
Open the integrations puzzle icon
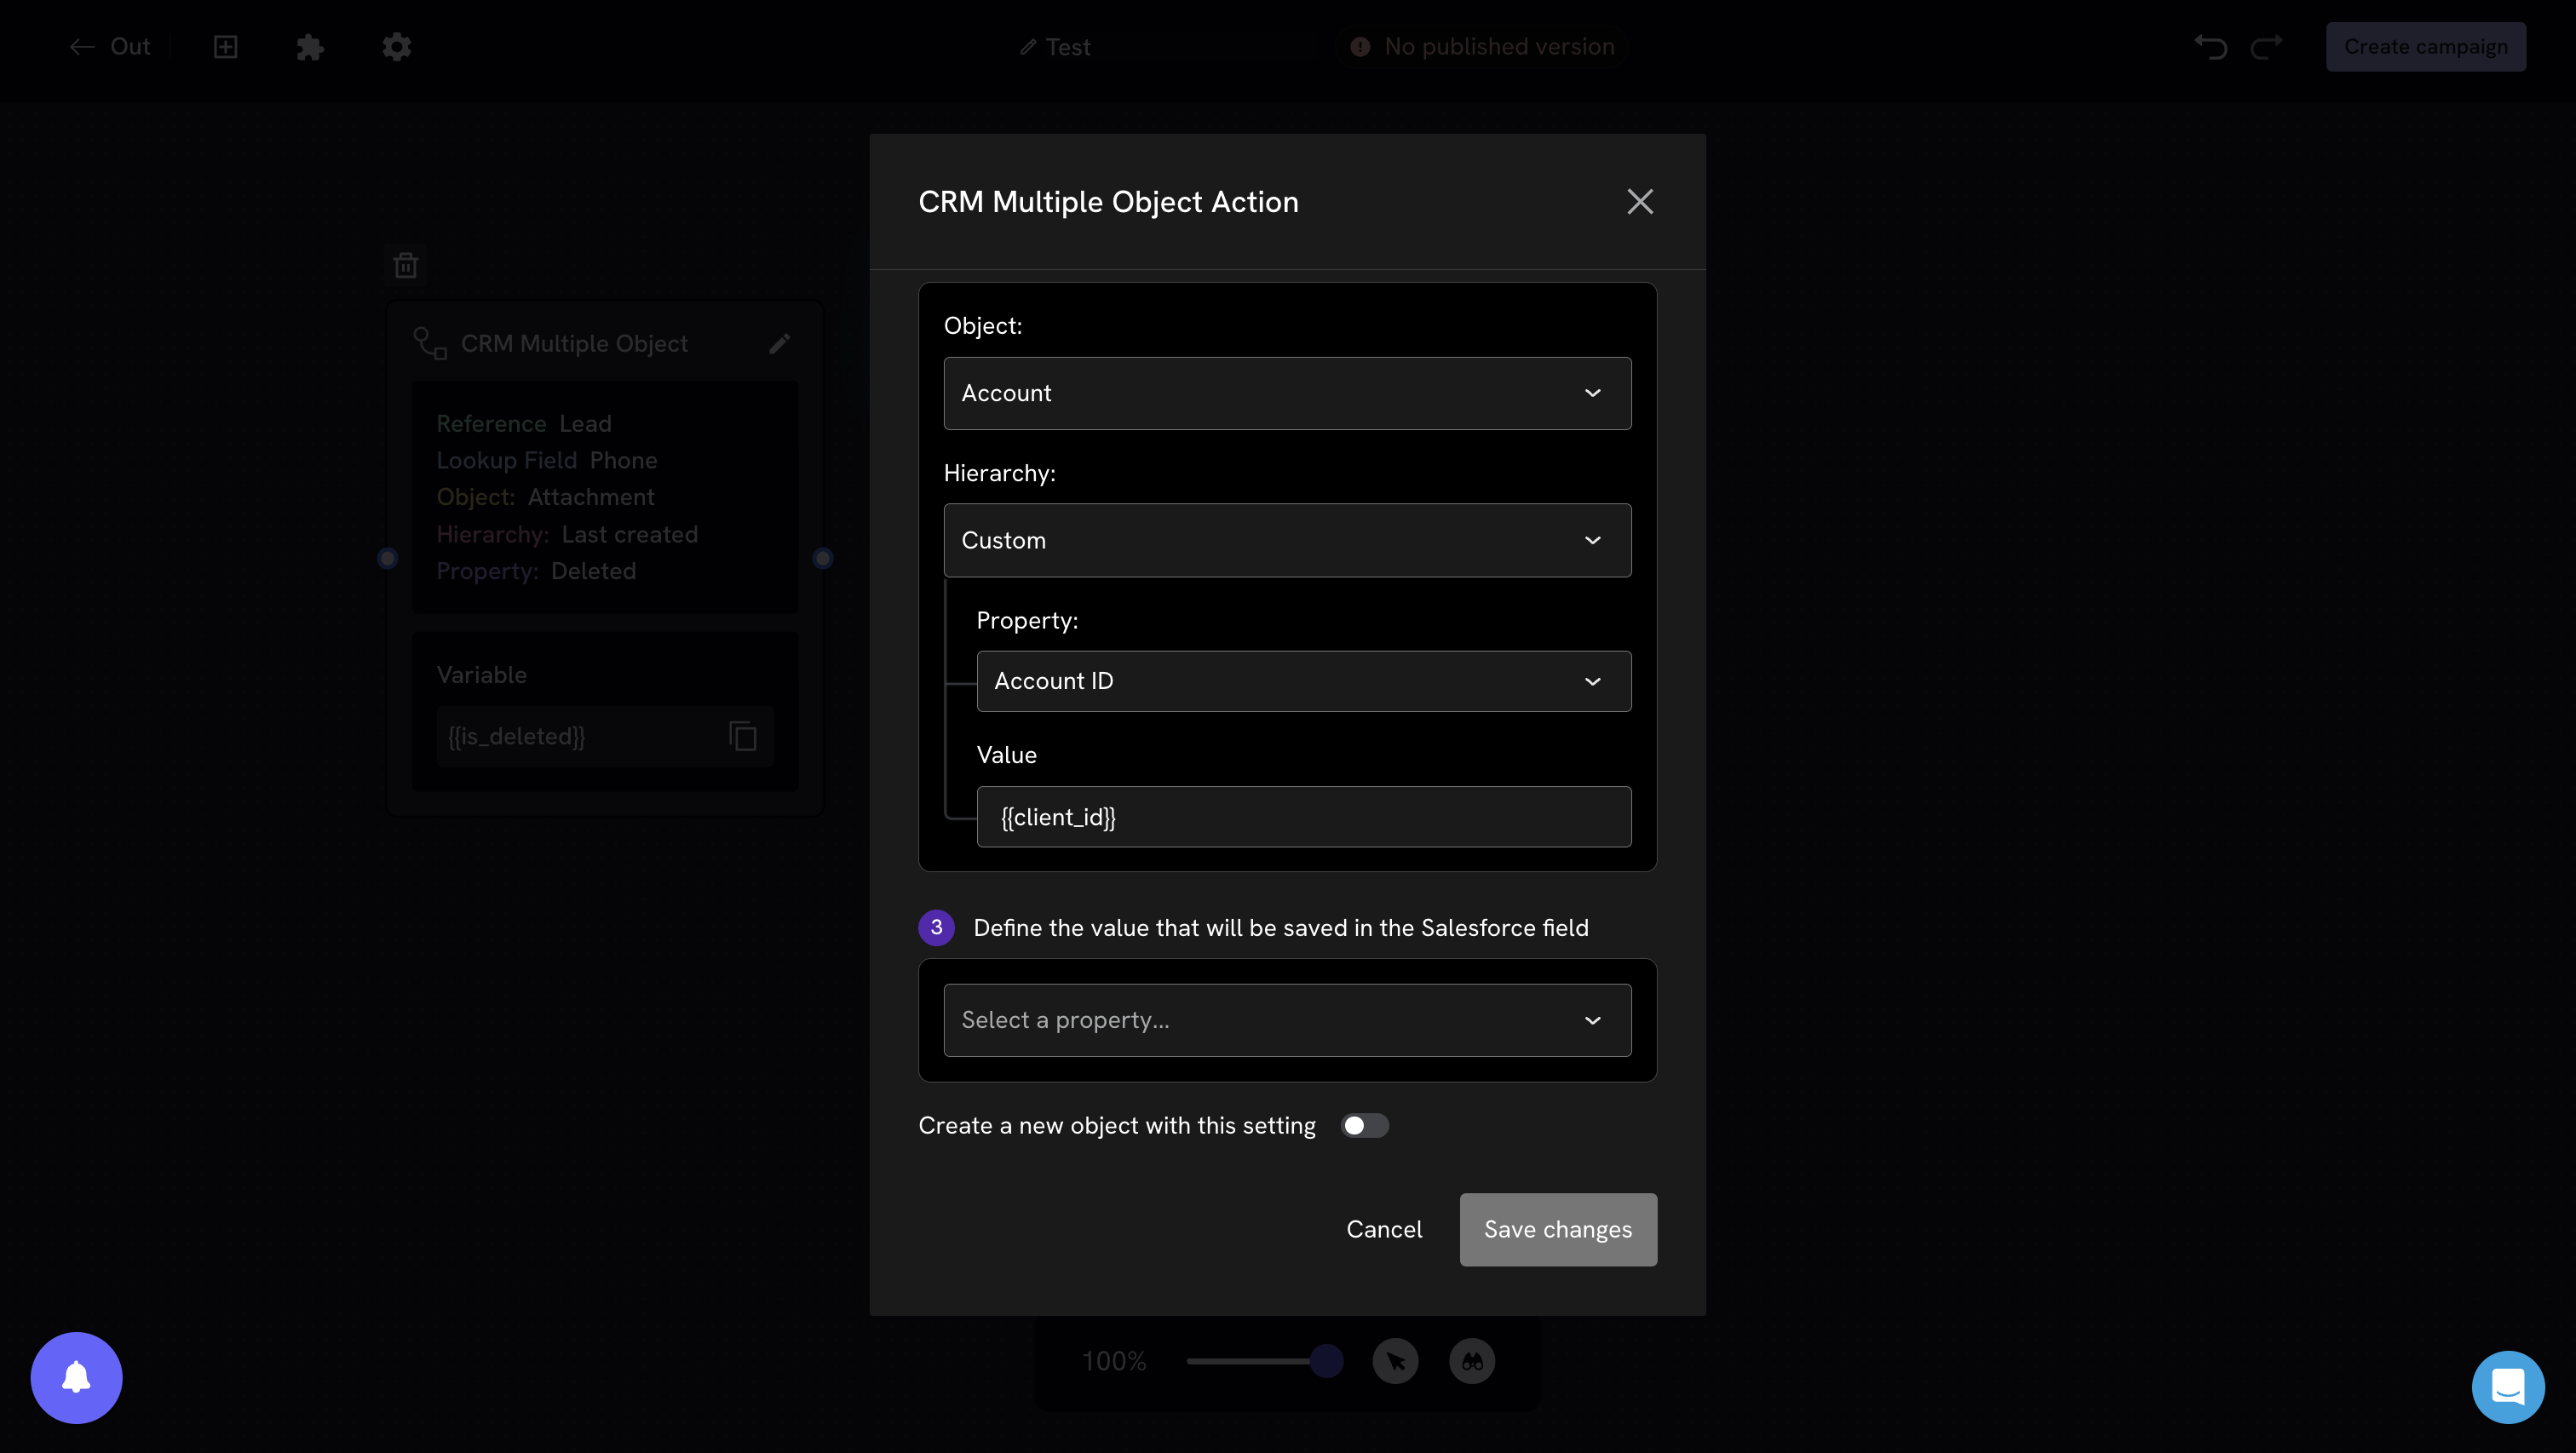[310, 47]
